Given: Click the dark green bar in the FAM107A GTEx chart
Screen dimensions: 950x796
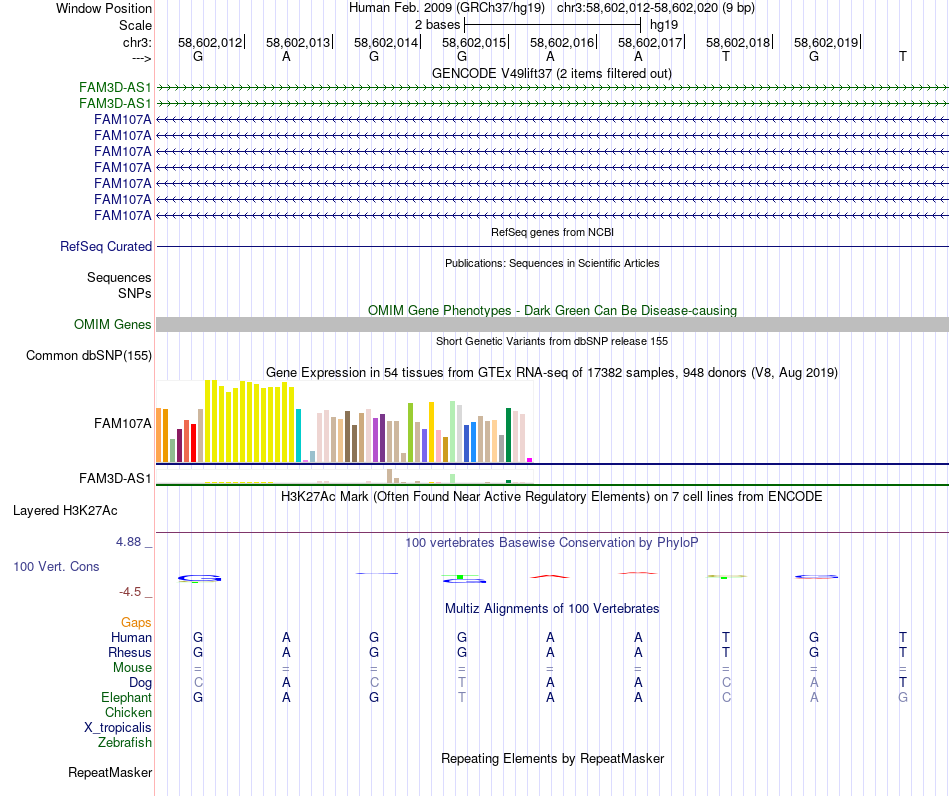Looking at the screenshot, I should point(508,436).
